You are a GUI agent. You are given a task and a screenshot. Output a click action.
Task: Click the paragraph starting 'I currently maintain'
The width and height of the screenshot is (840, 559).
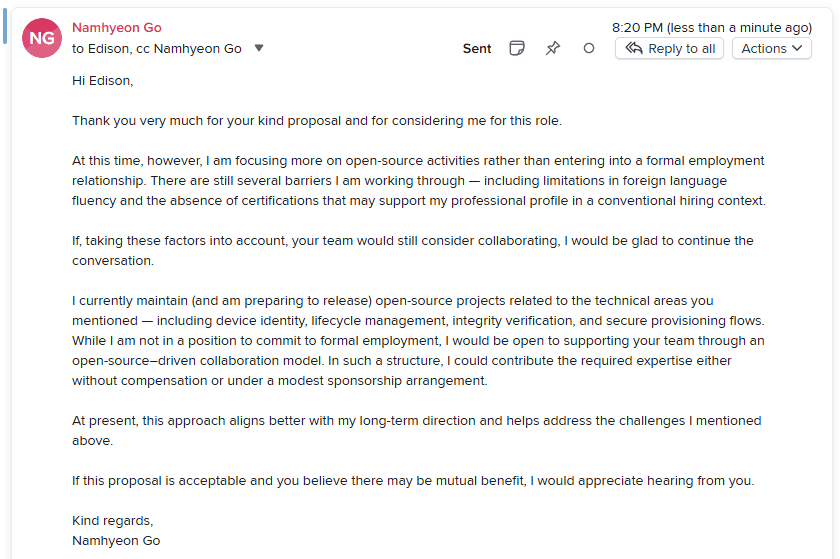tap(418, 340)
